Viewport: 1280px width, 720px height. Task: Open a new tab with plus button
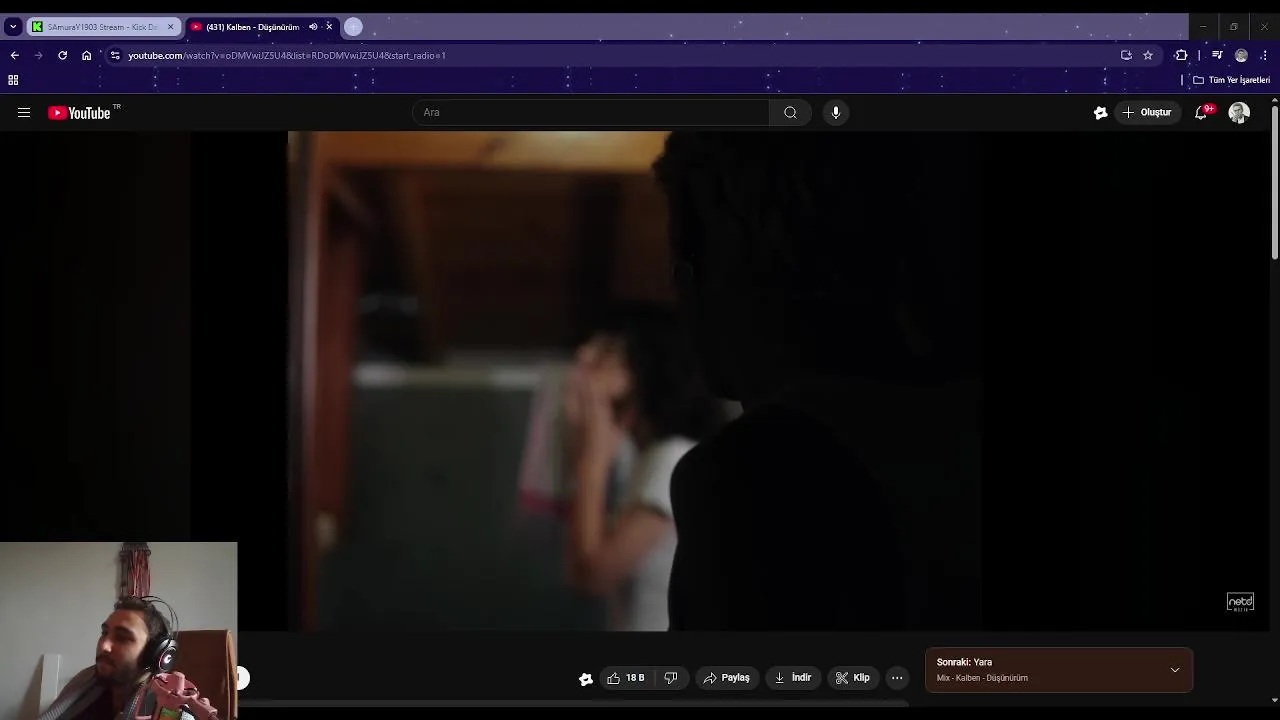[x=353, y=27]
